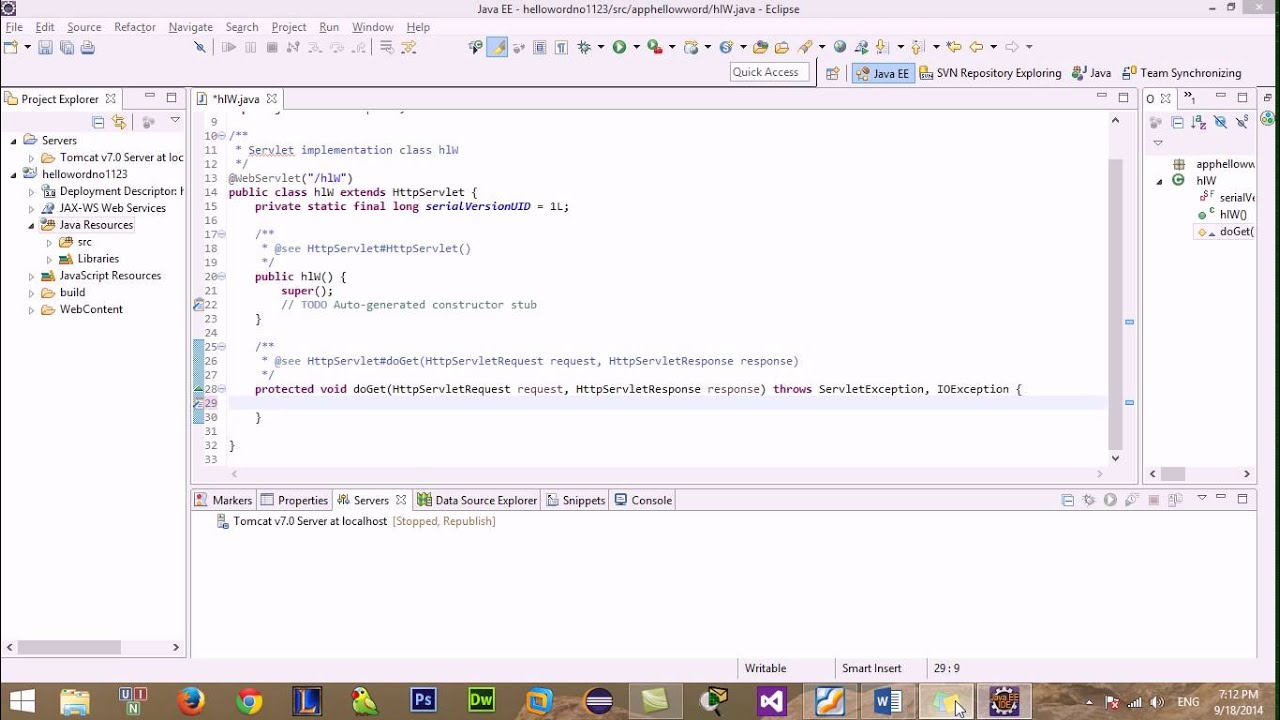Open the Source menu
This screenshot has width=1280, height=720.
84,27
